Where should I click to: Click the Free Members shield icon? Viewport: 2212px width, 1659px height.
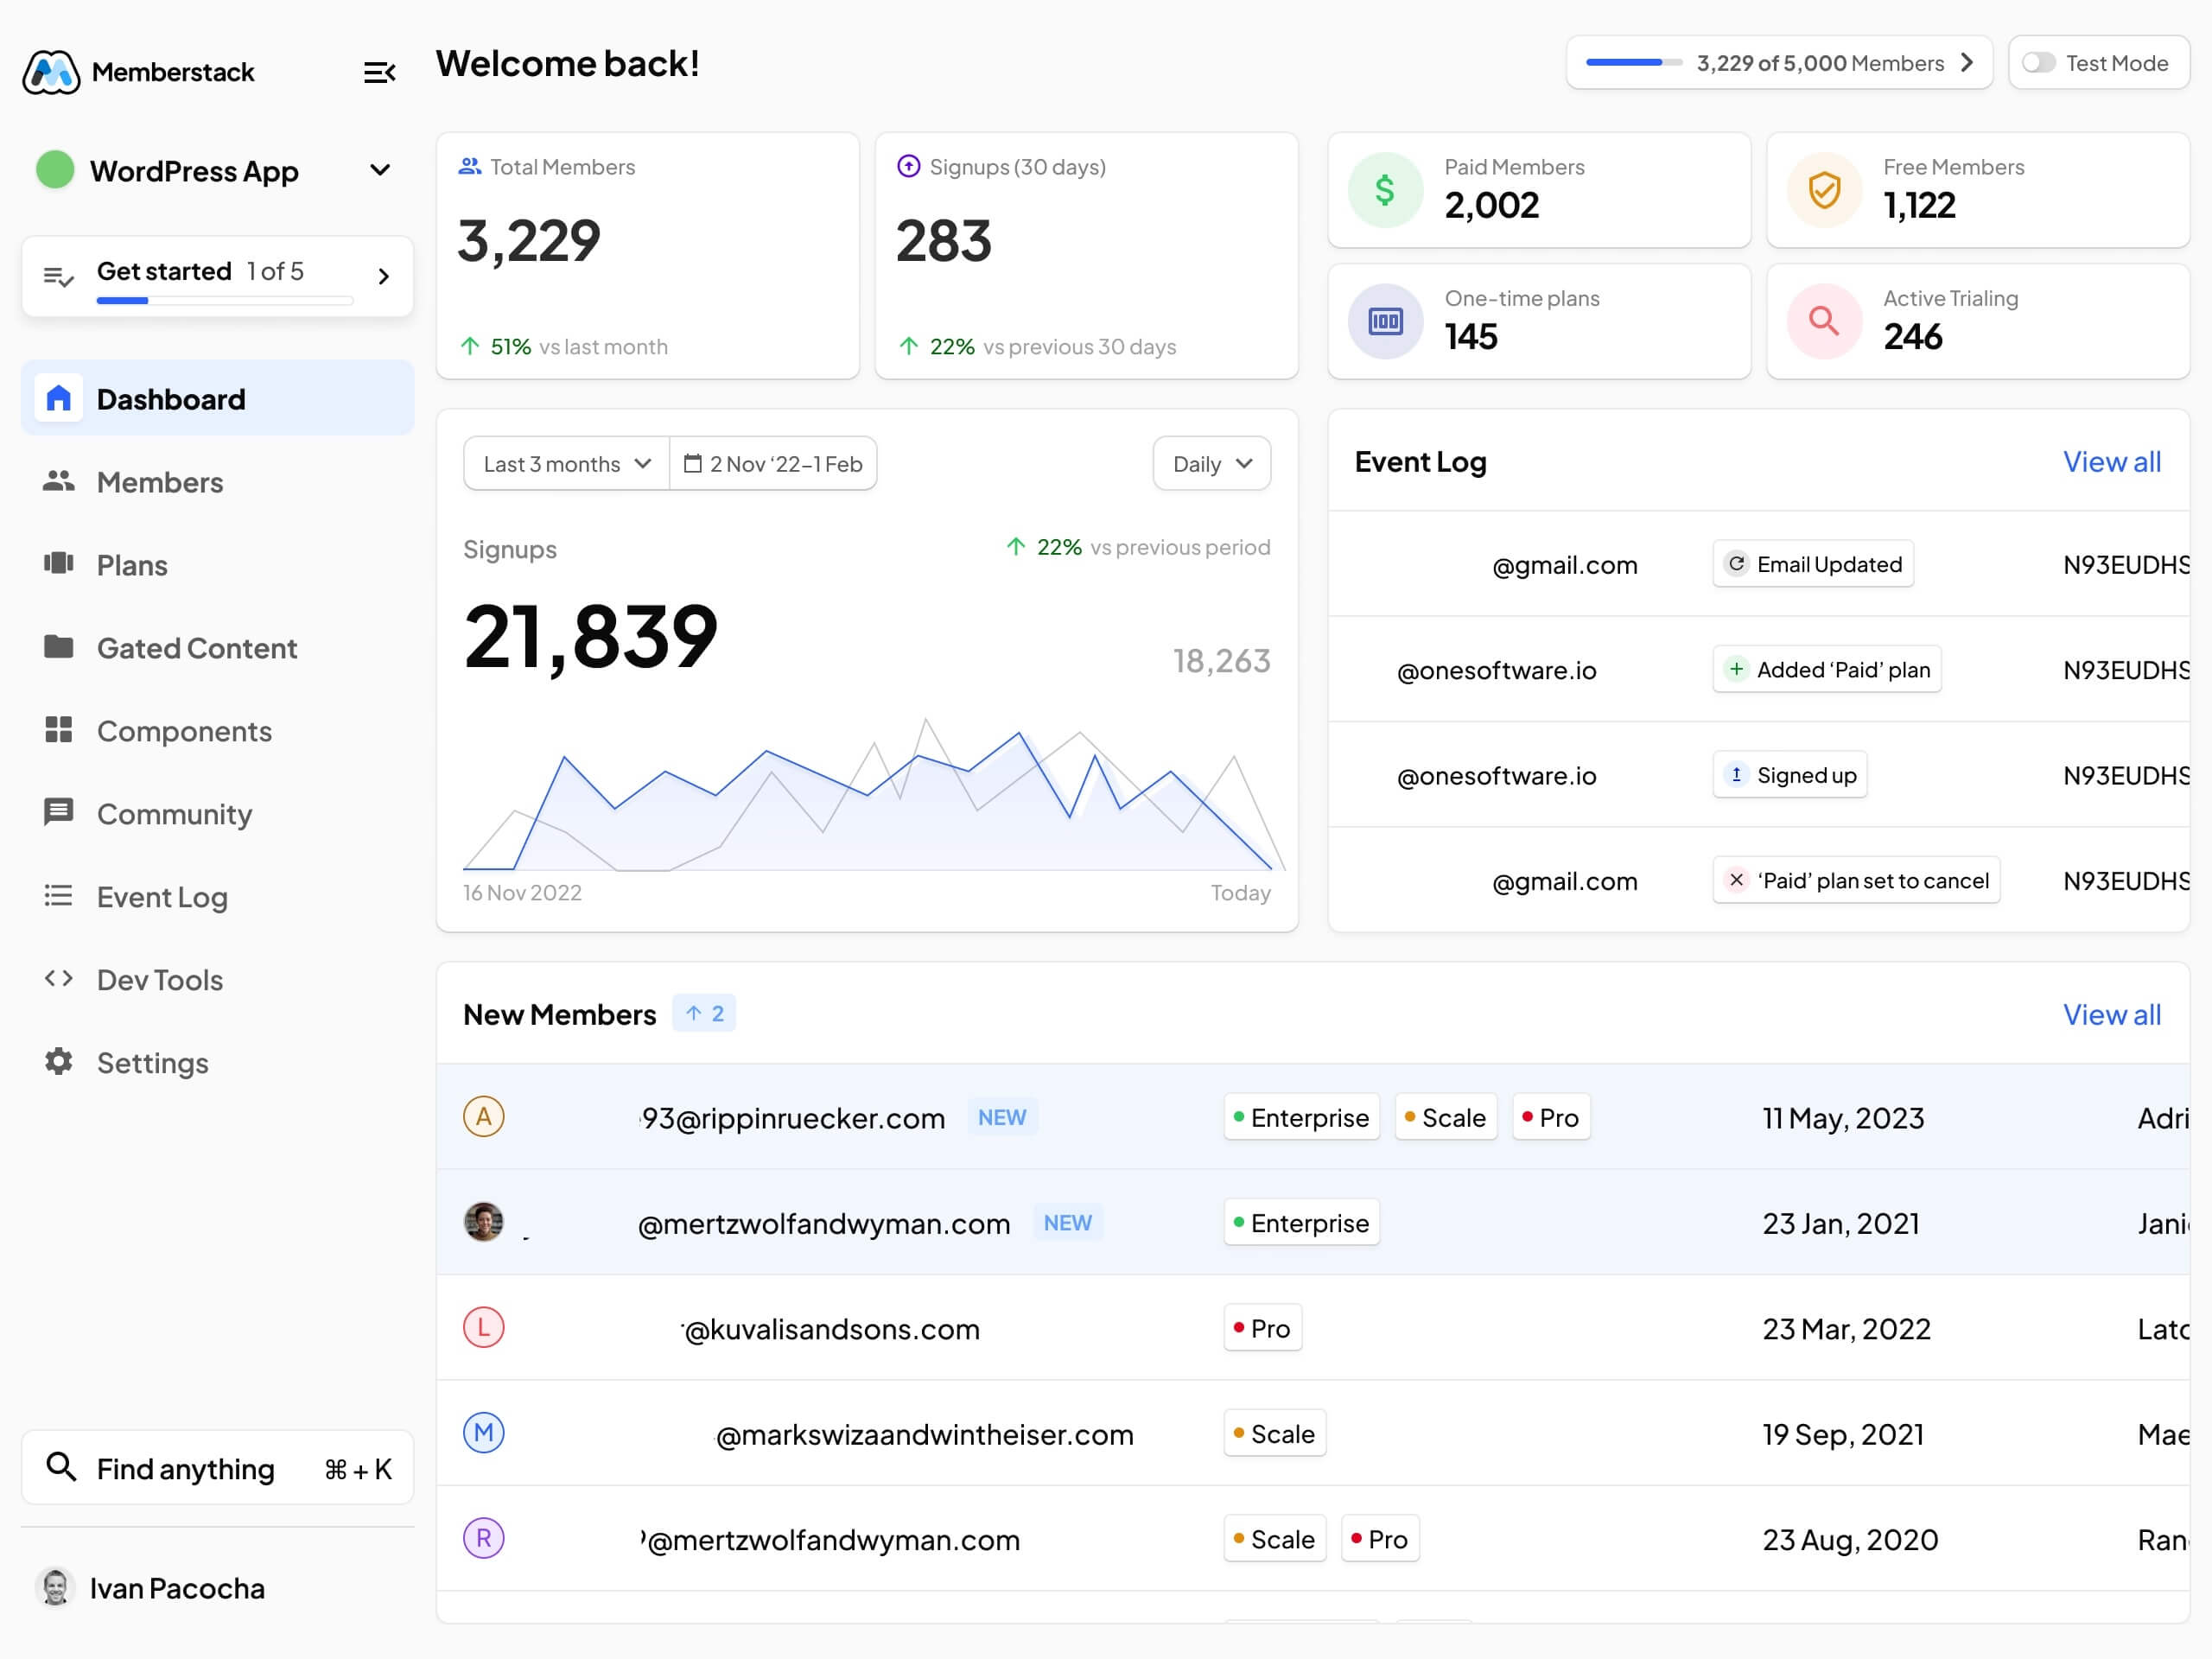1824,190
